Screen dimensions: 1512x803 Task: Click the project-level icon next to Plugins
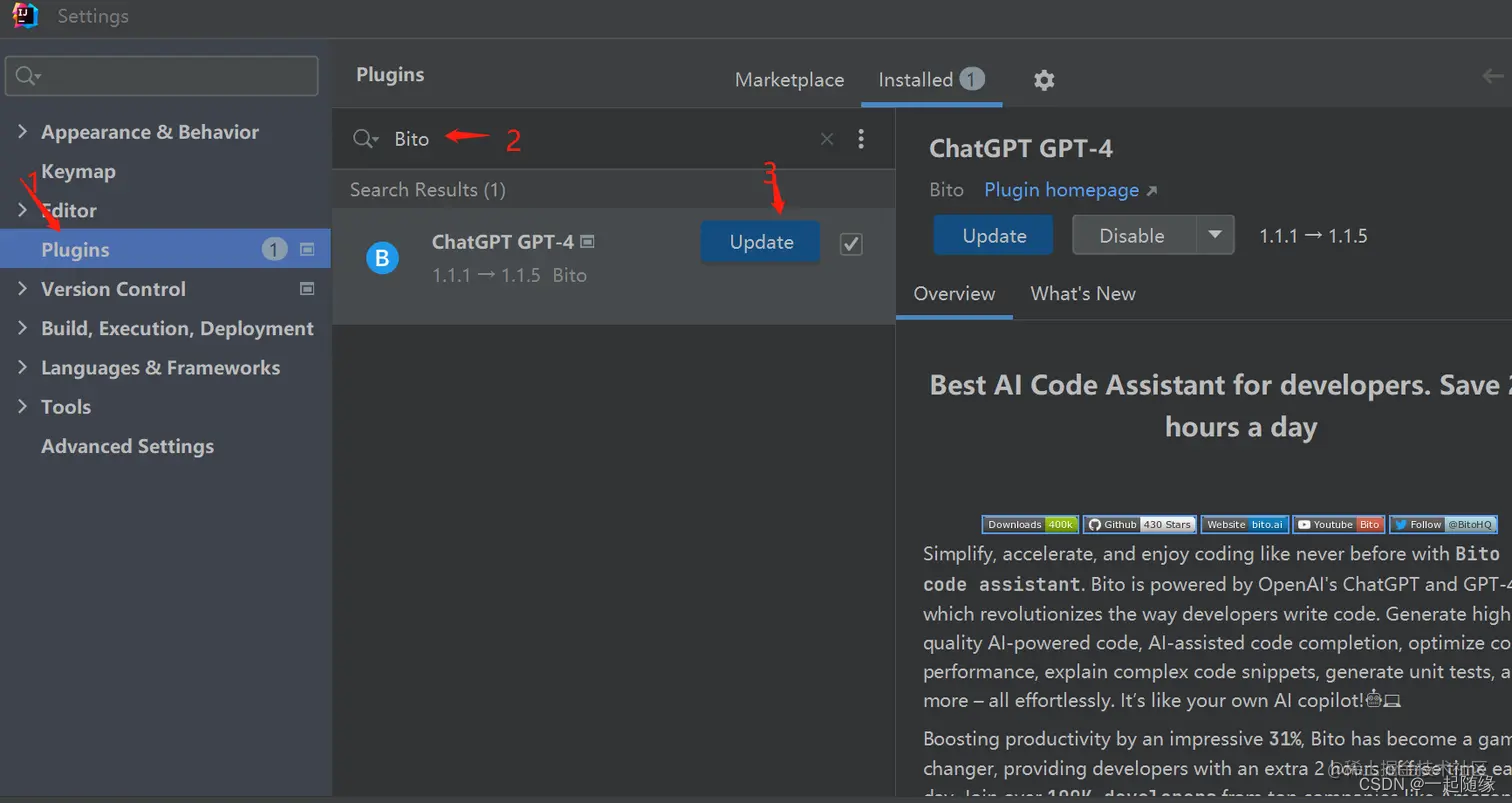[x=308, y=250]
